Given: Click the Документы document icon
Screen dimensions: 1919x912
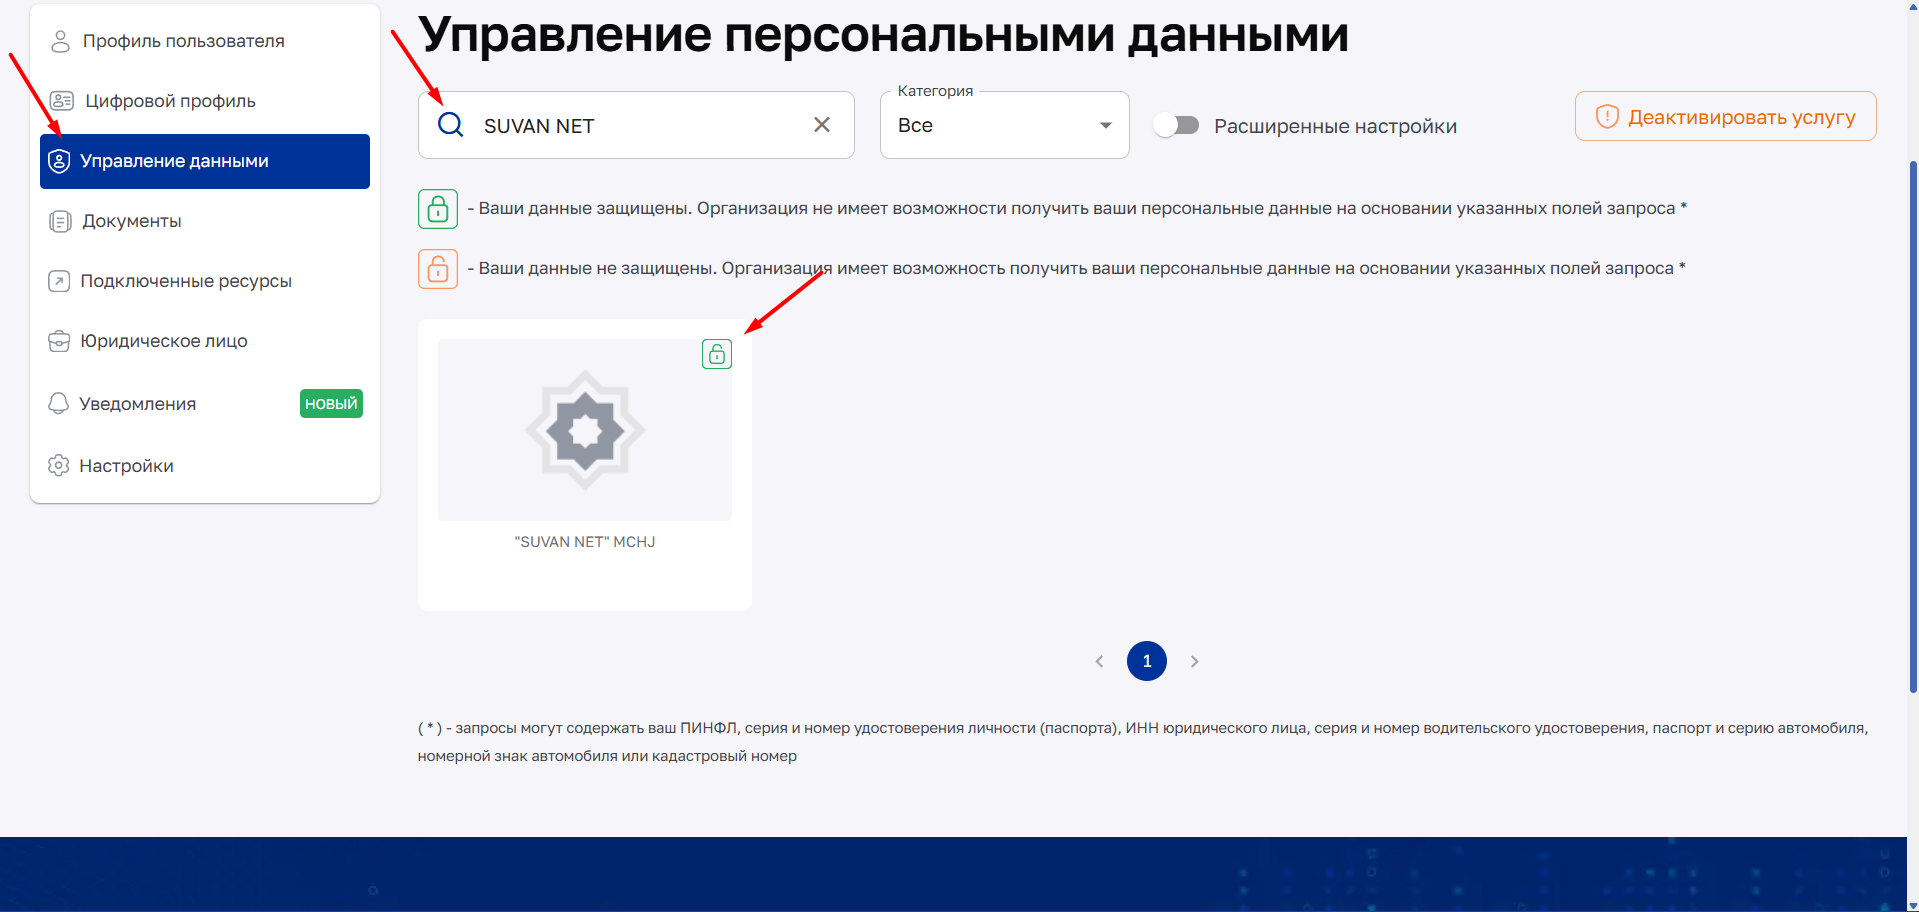Looking at the screenshot, I should pos(60,221).
